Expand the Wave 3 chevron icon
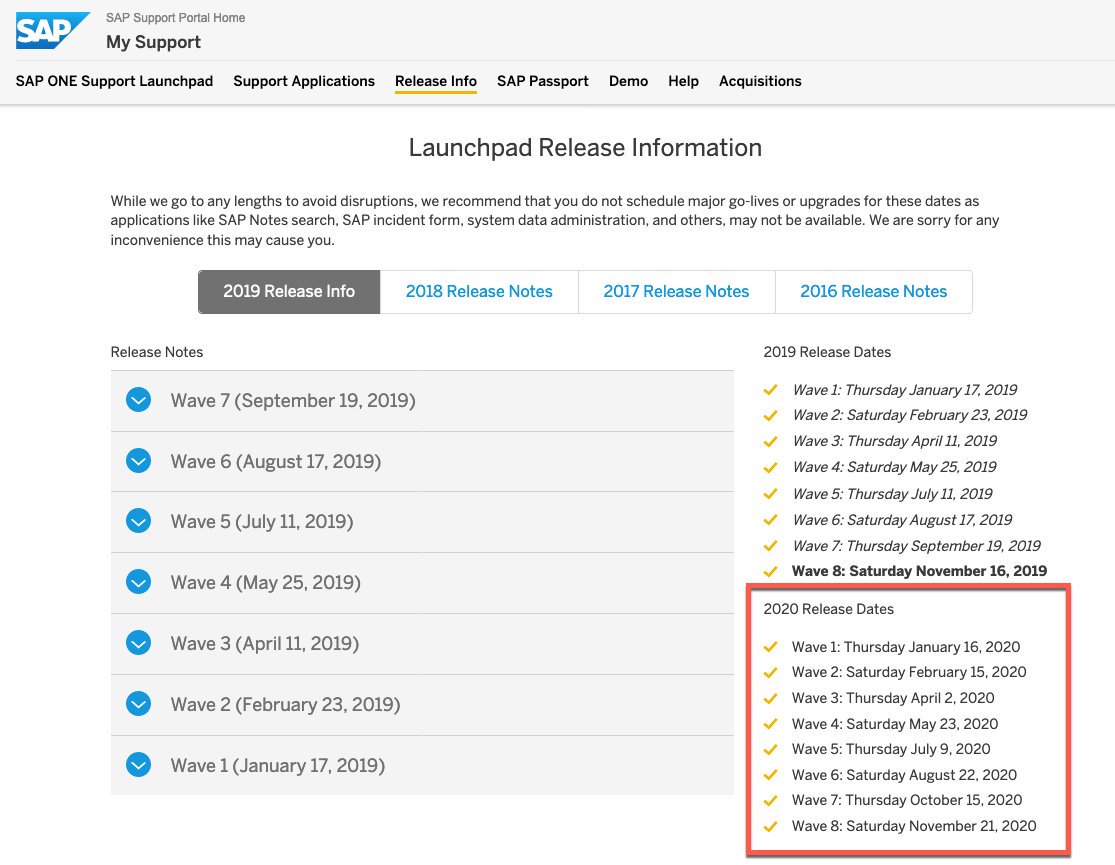Screen dimensions: 1115x865 pos(139,643)
